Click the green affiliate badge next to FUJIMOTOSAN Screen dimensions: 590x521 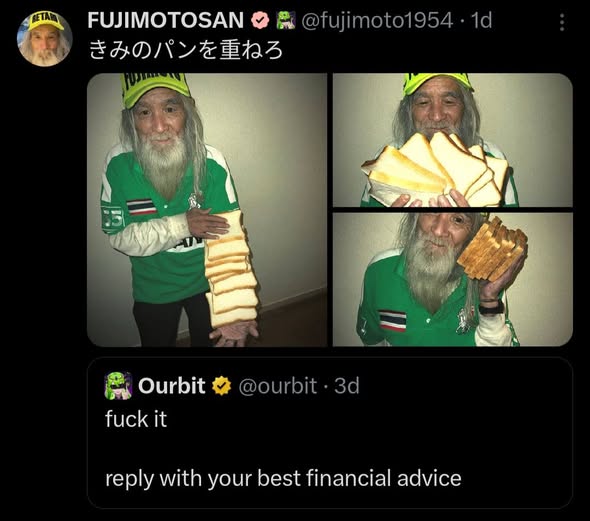pyautogui.click(x=286, y=20)
